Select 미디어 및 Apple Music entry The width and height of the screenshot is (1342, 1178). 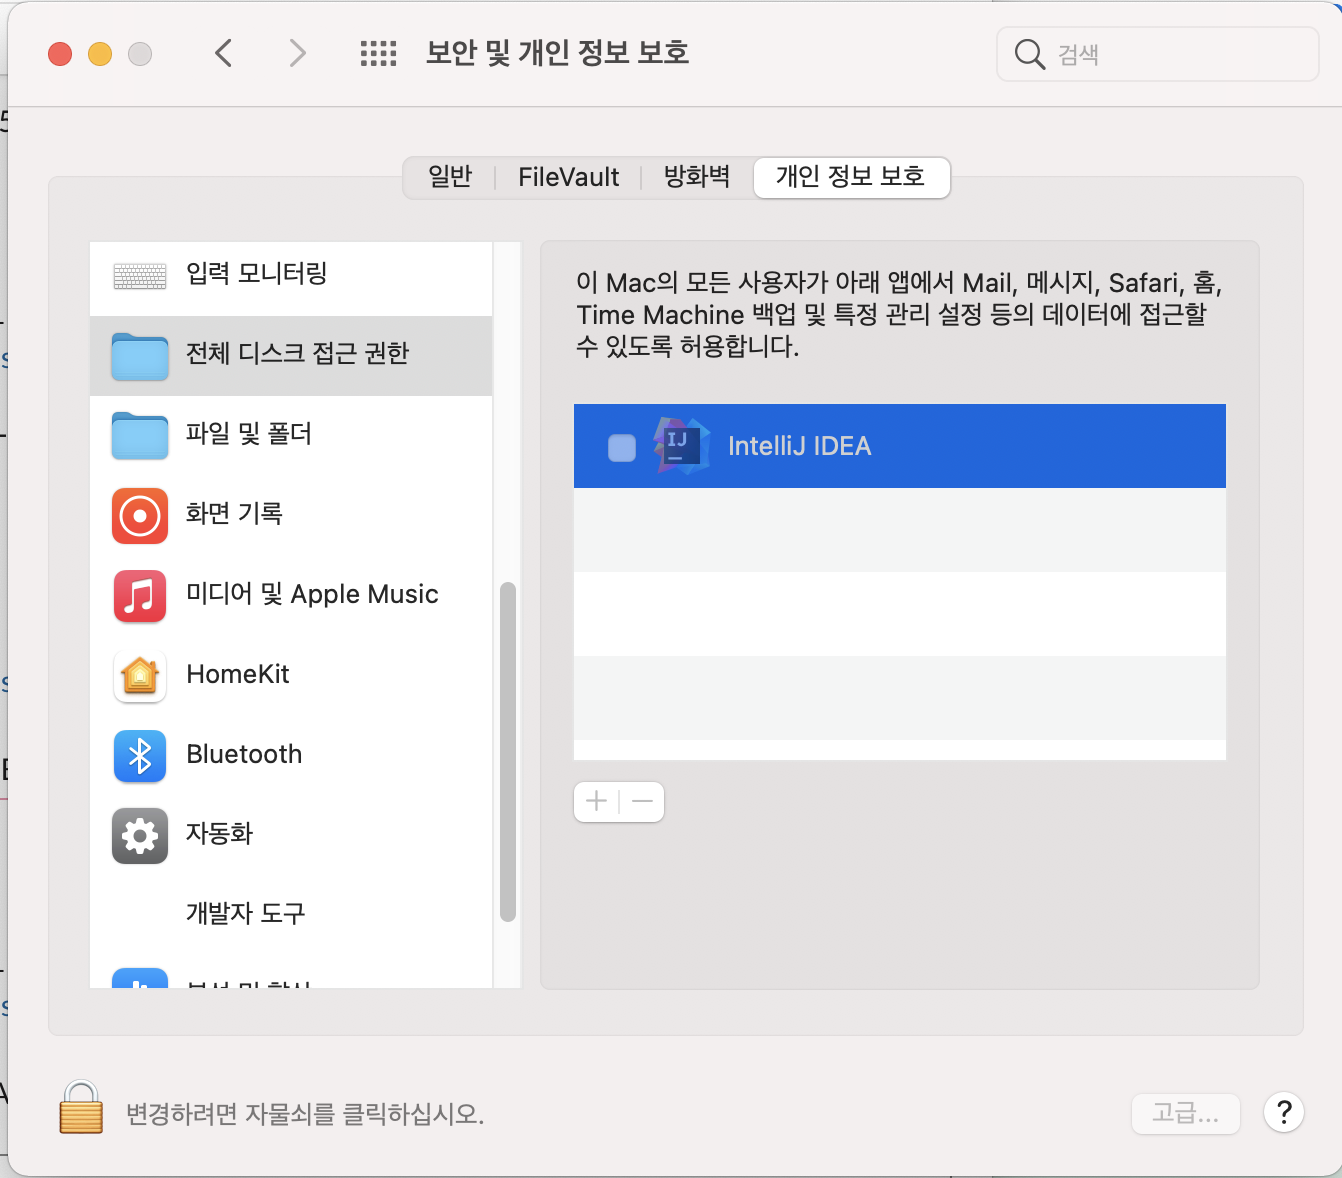[x=291, y=596]
